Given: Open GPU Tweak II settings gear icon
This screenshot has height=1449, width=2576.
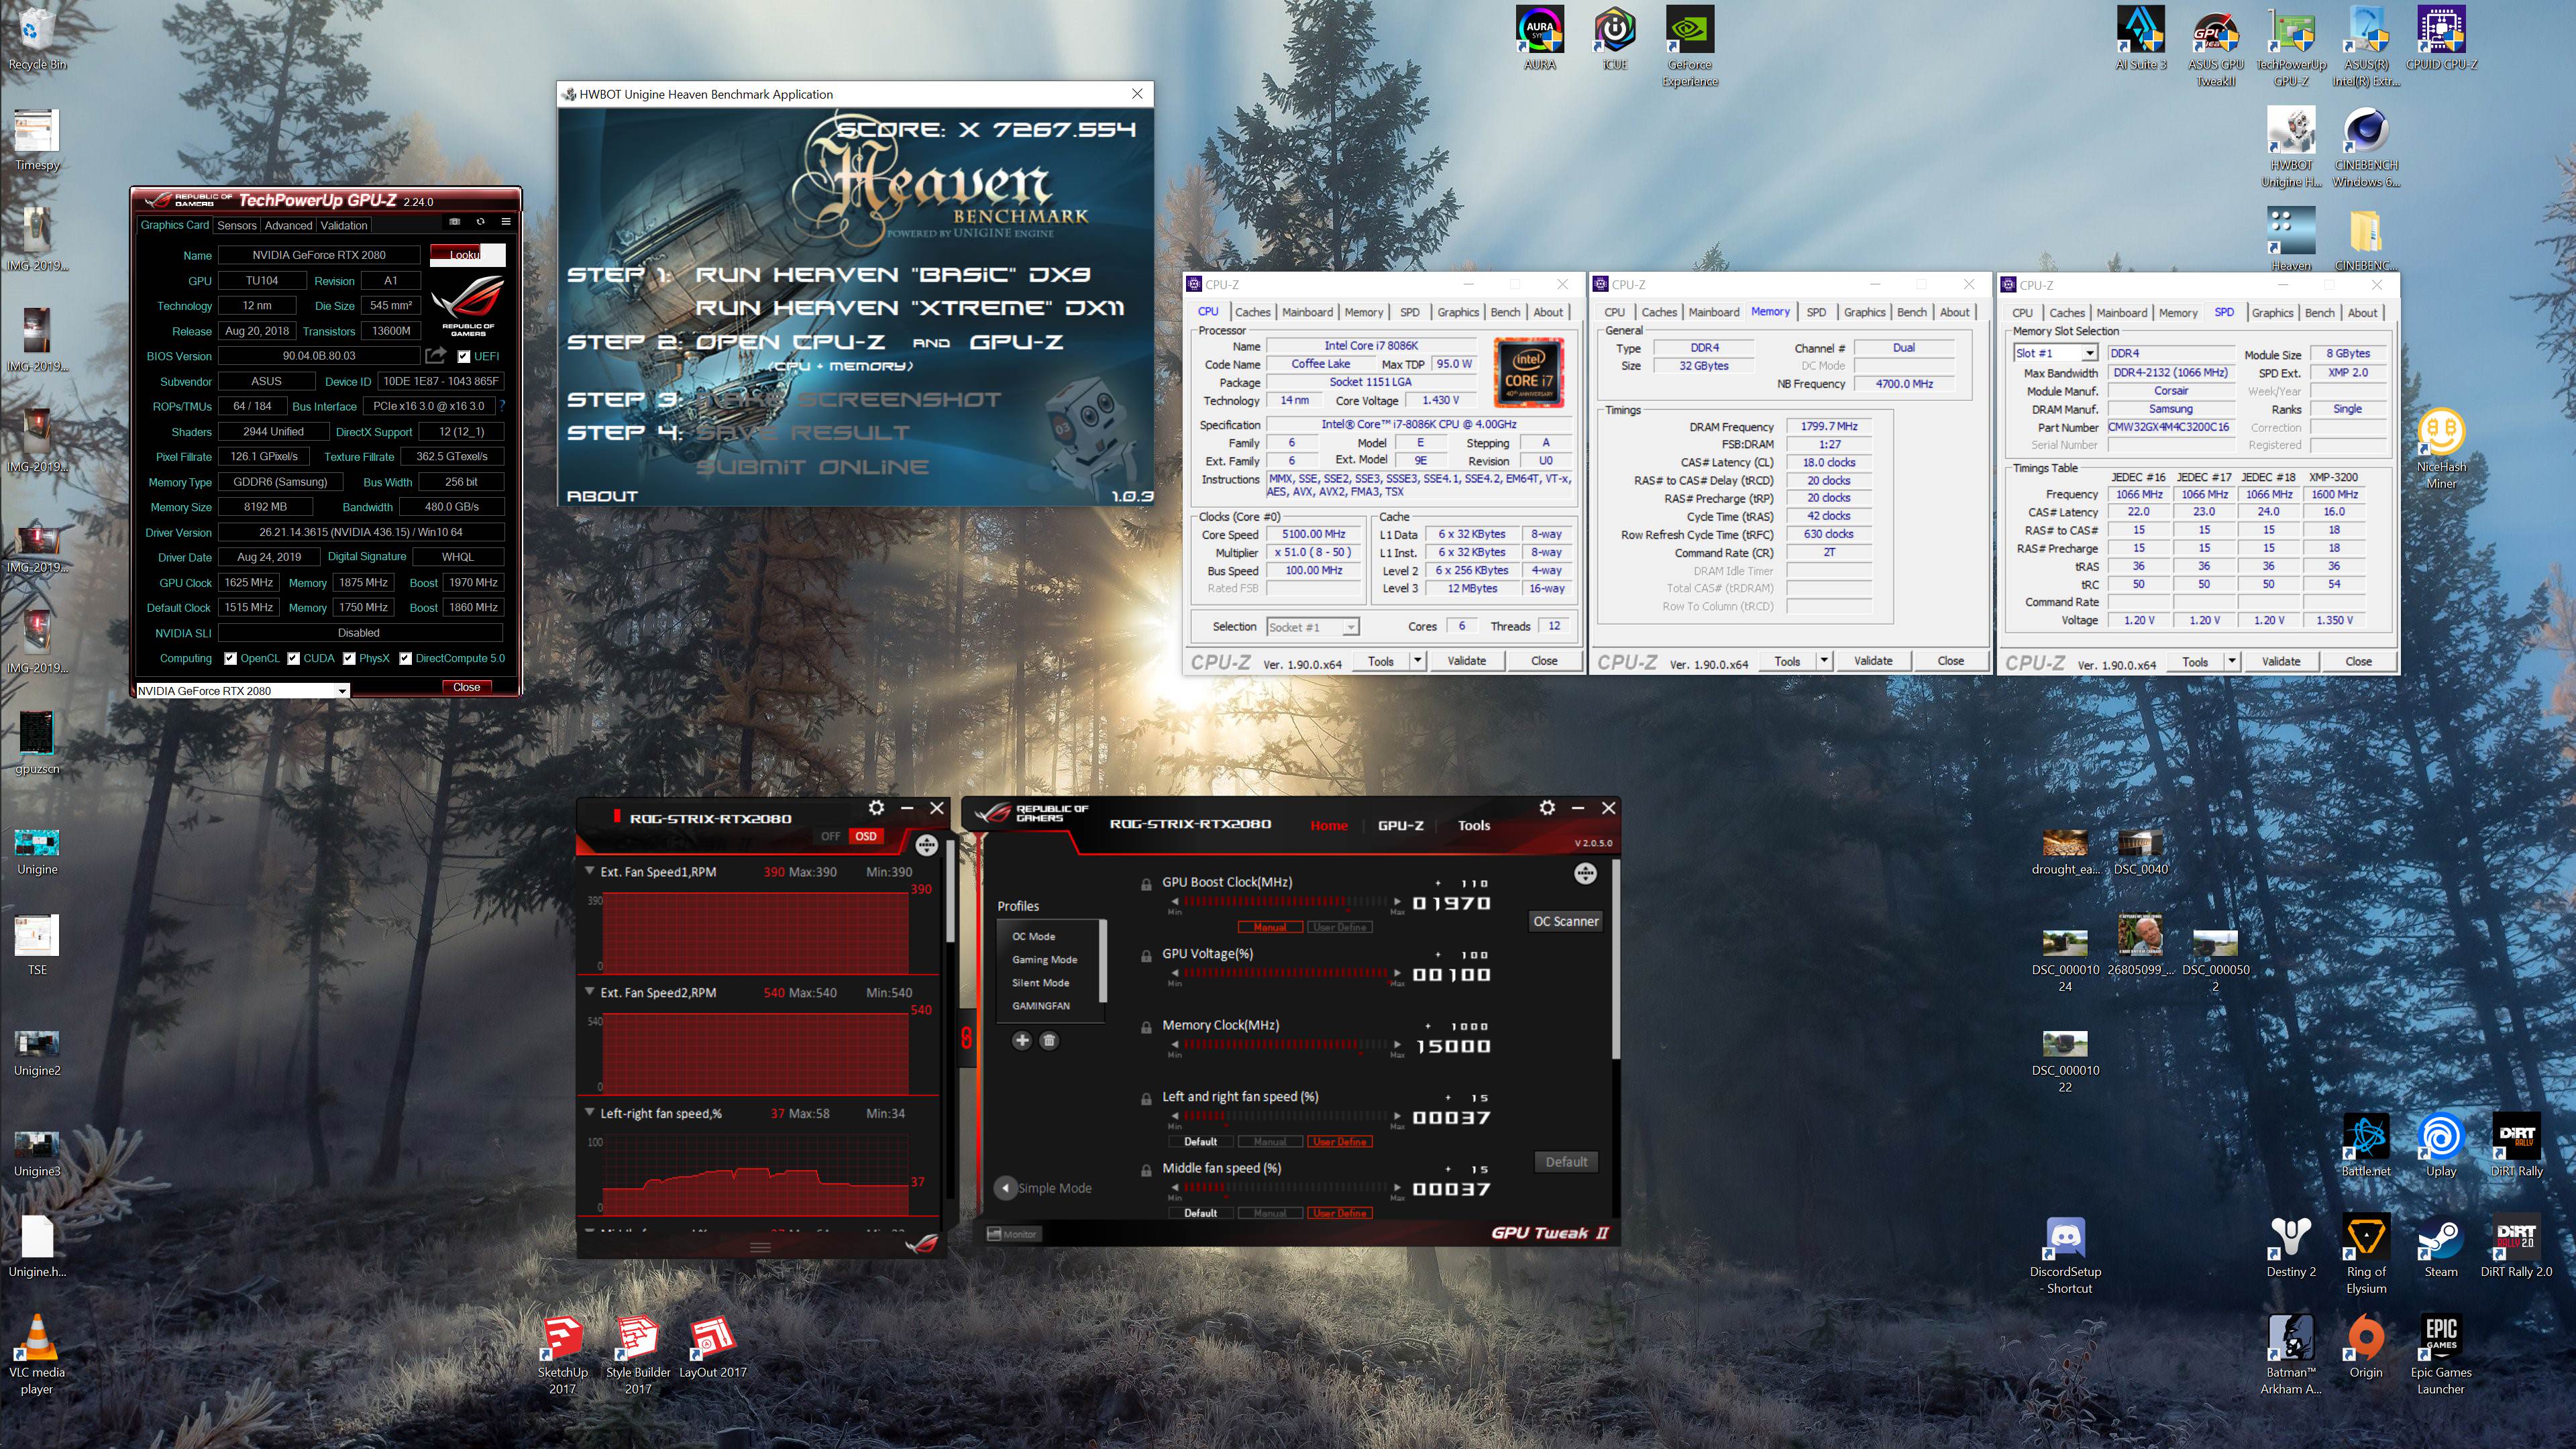Looking at the screenshot, I should [1547, 807].
